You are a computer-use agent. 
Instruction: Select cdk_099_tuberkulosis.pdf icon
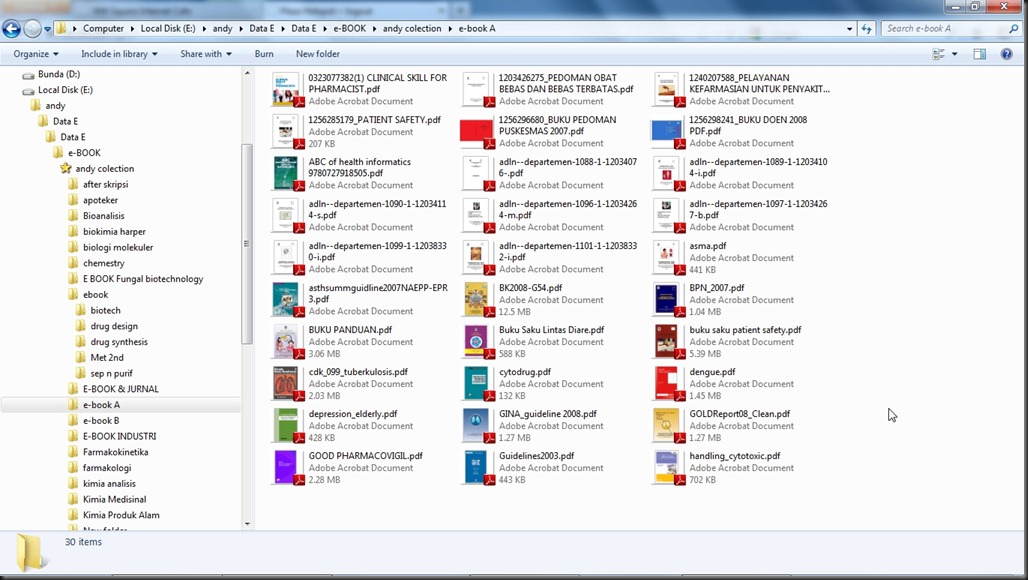click(287, 383)
